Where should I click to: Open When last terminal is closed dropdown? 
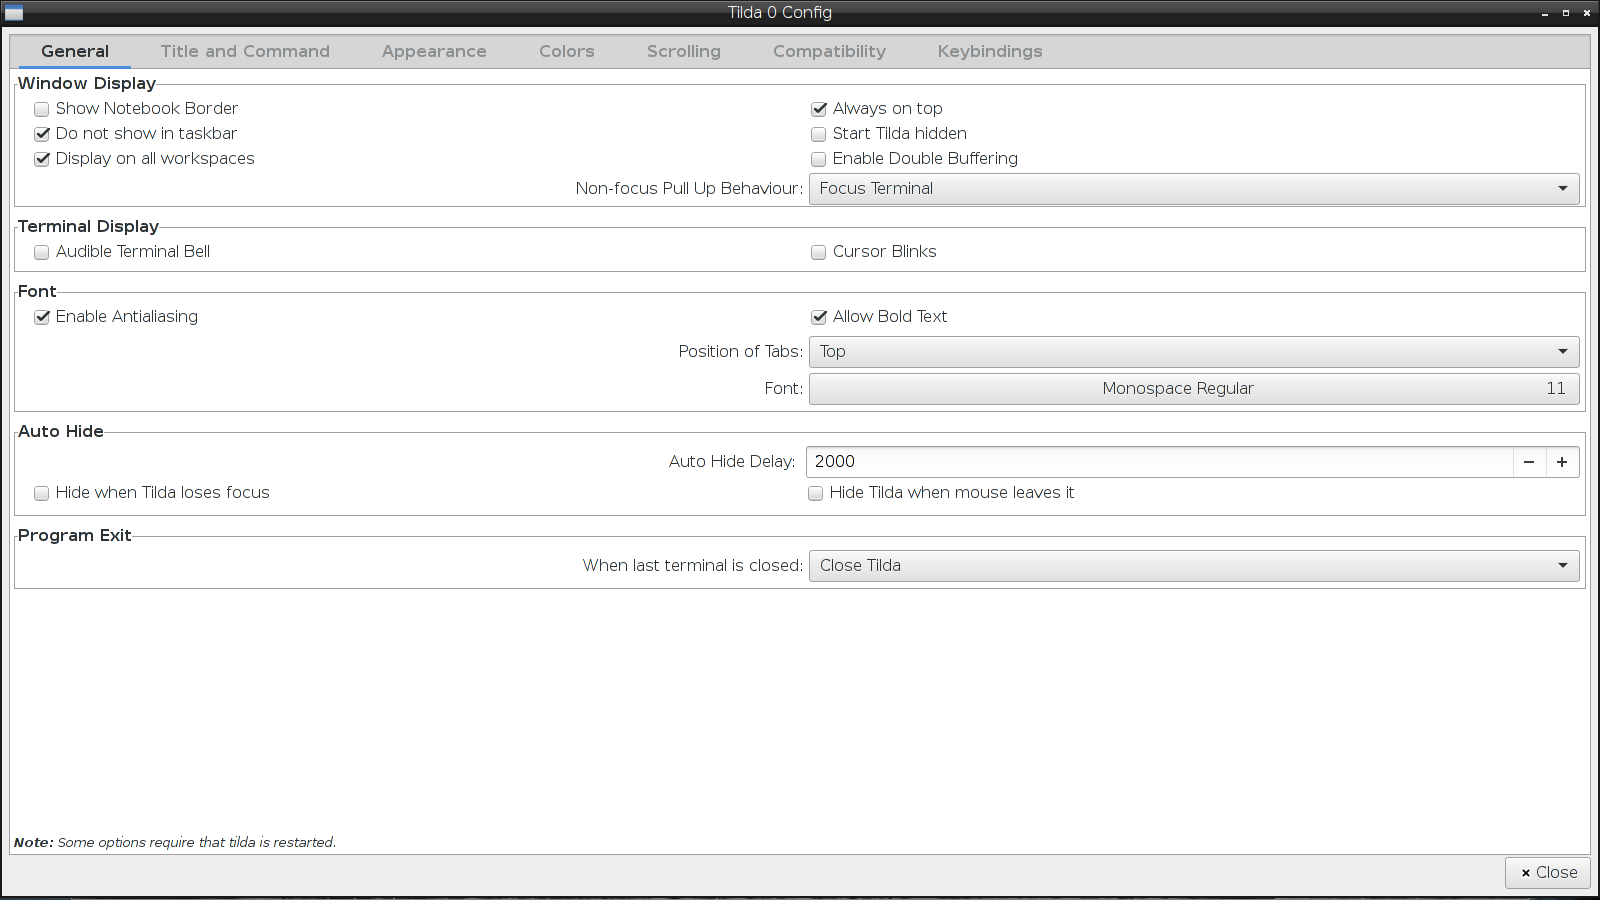coord(1194,566)
